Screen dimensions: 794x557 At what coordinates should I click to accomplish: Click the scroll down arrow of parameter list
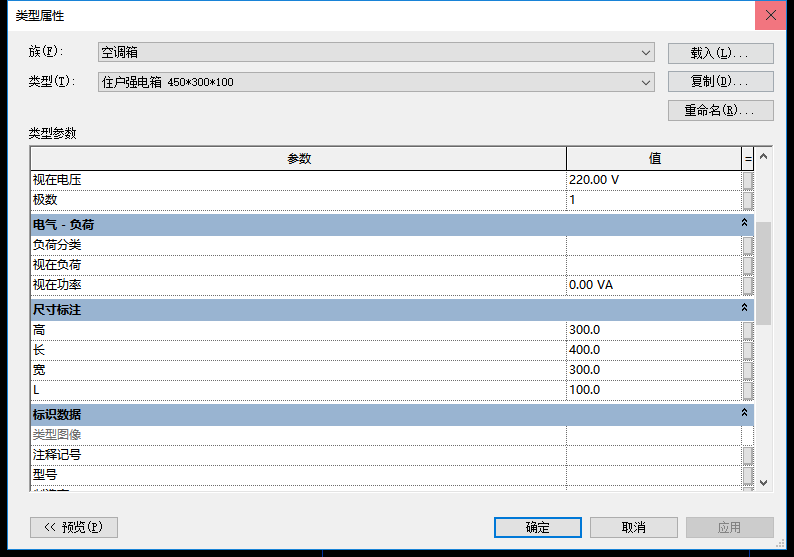click(764, 483)
